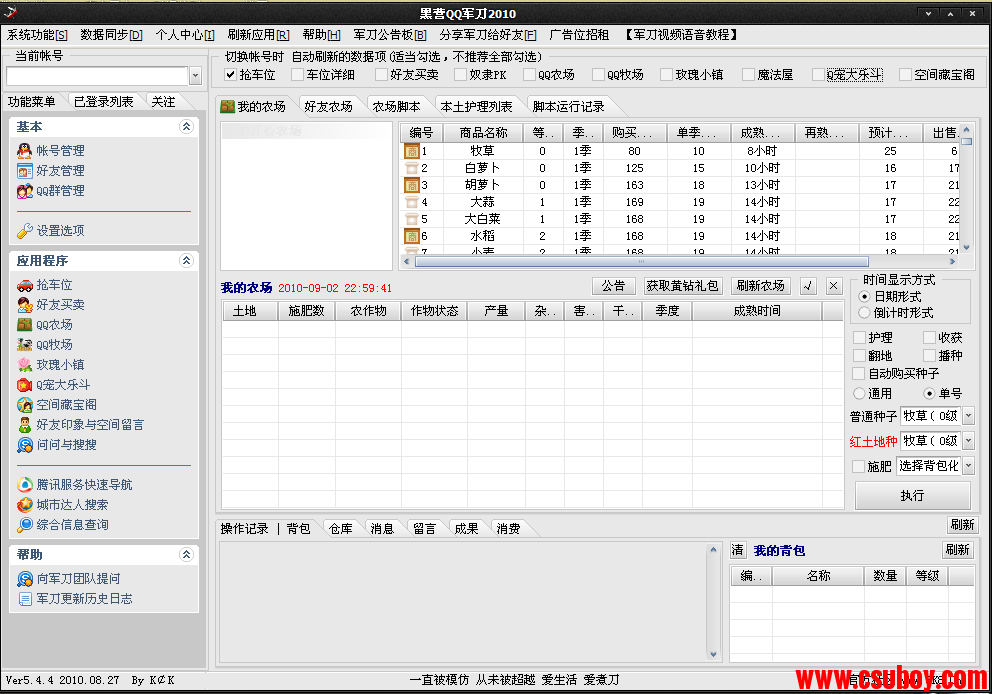Collapse the 应用程序 section
Screen dimensions: 992x694
(185, 261)
